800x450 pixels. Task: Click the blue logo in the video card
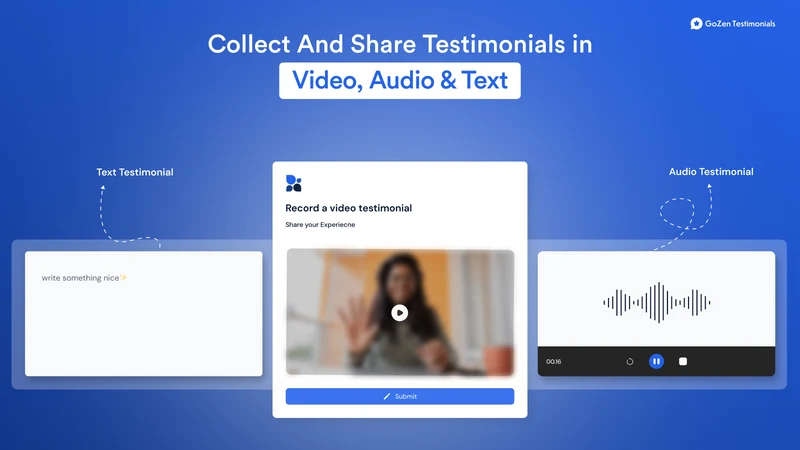pos(293,183)
